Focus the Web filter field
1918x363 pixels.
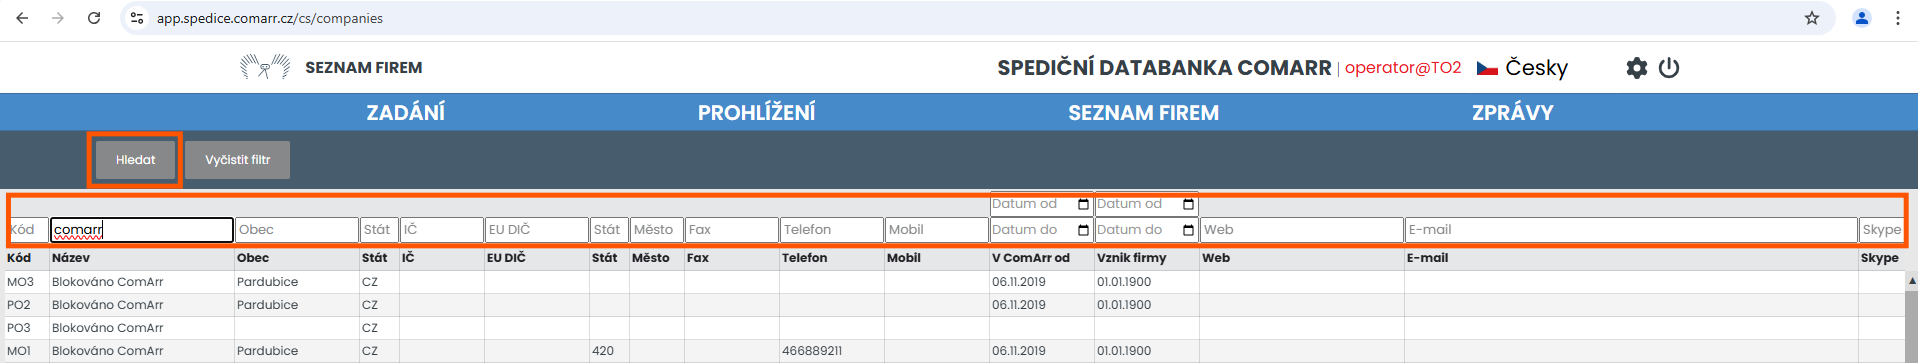(x=1302, y=230)
